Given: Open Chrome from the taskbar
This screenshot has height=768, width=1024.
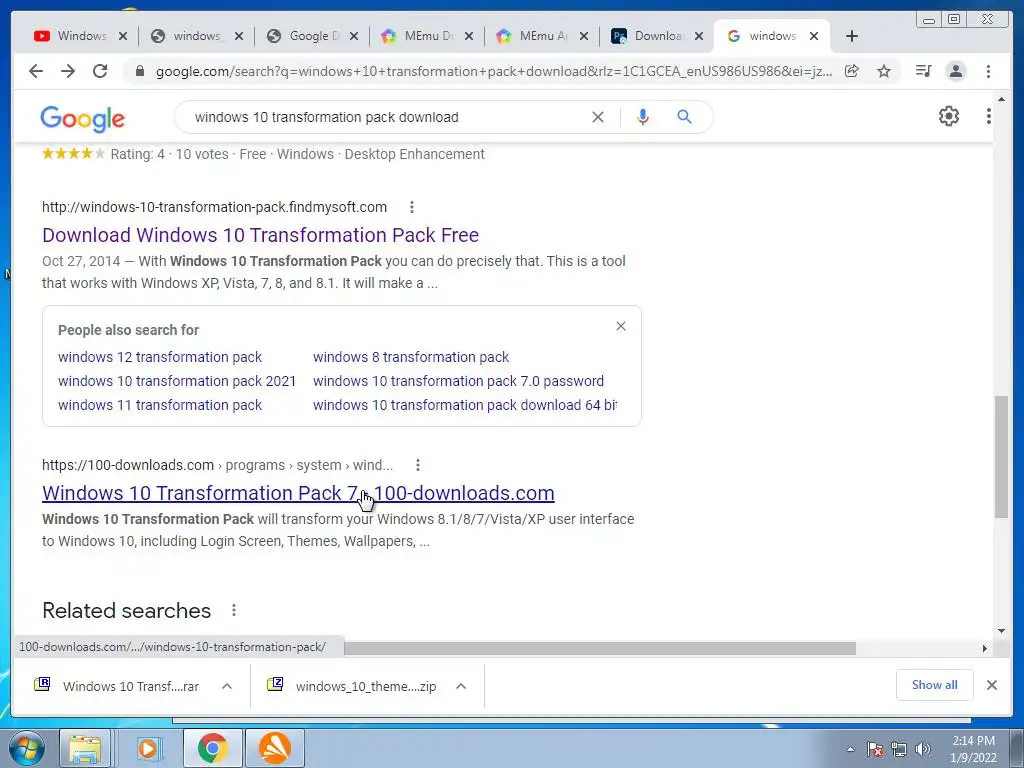Looking at the screenshot, I should [x=212, y=748].
